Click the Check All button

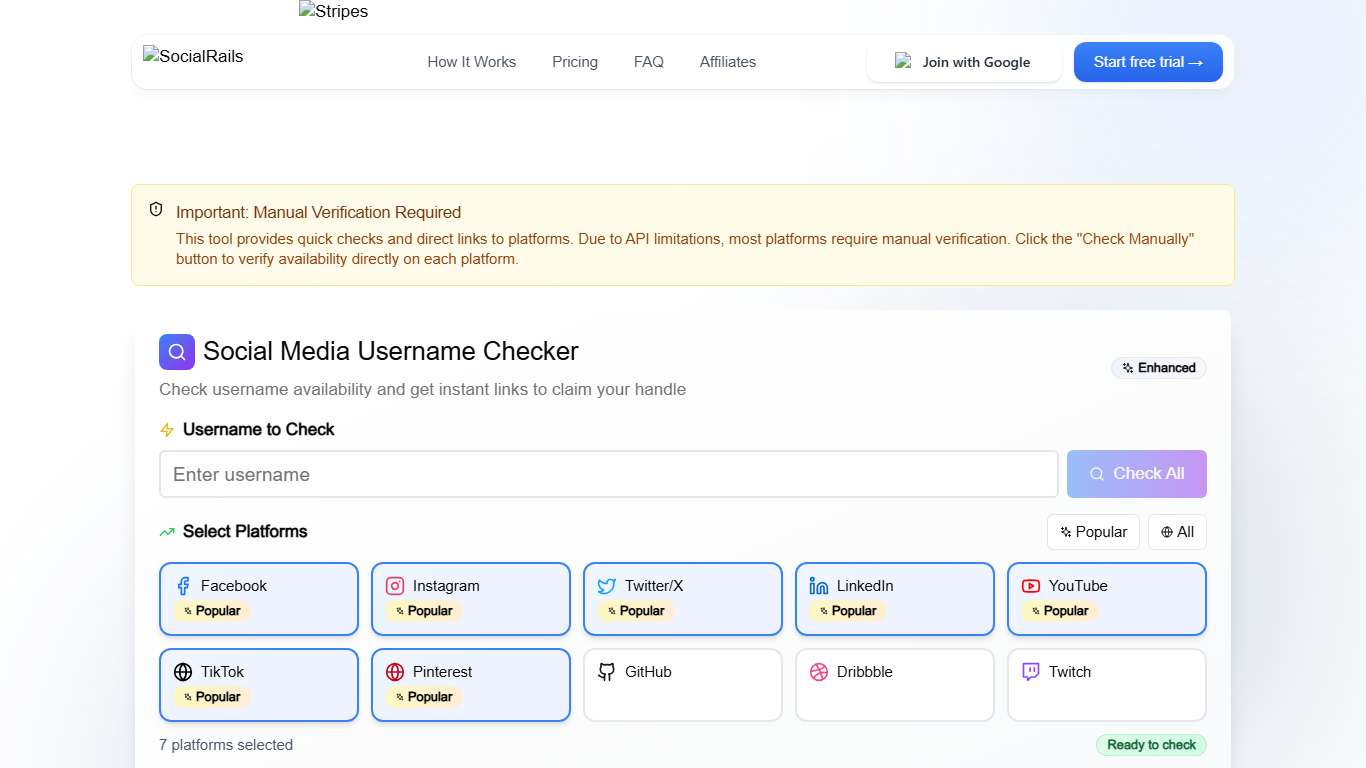pos(1136,474)
